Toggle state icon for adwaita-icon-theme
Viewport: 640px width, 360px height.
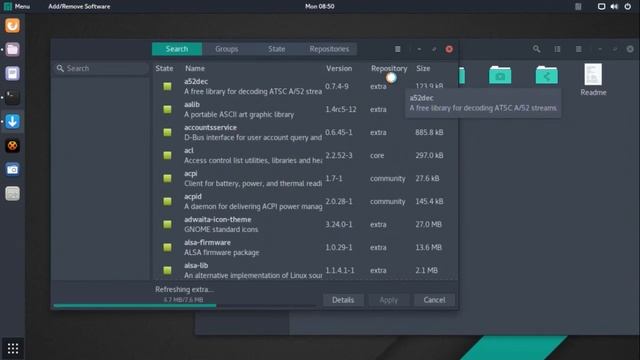(x=167, y=224)
